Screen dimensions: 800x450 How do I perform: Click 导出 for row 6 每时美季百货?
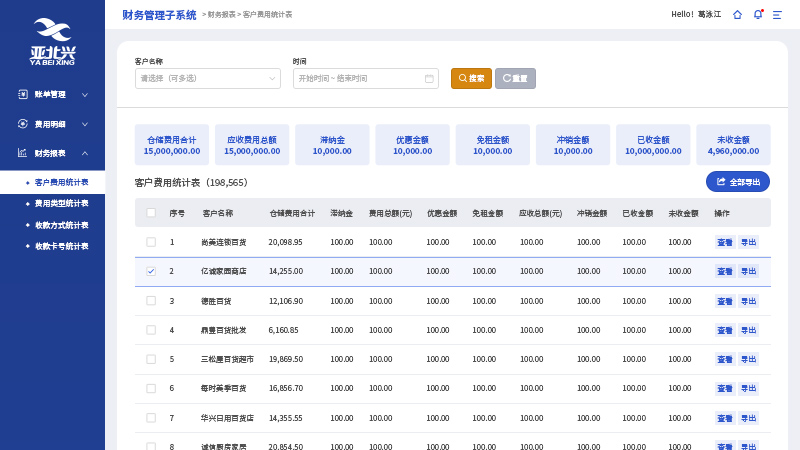pyautogui.click(x=748, y=388)
